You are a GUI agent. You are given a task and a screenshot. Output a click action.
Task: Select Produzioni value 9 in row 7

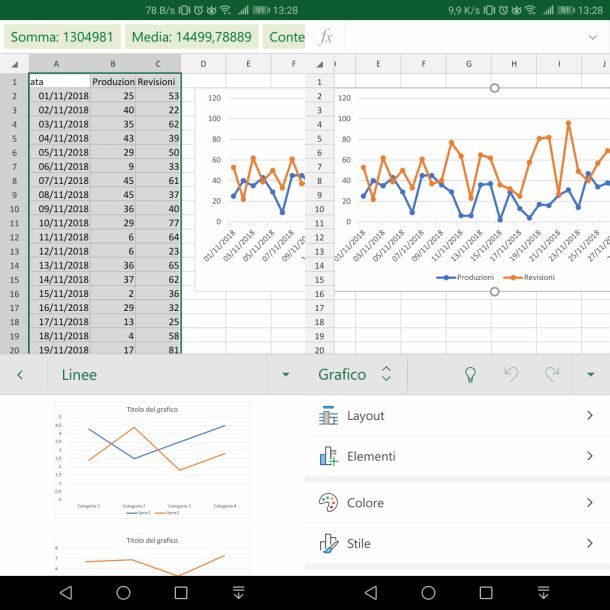pyautogui.click(x=113, y=167)
